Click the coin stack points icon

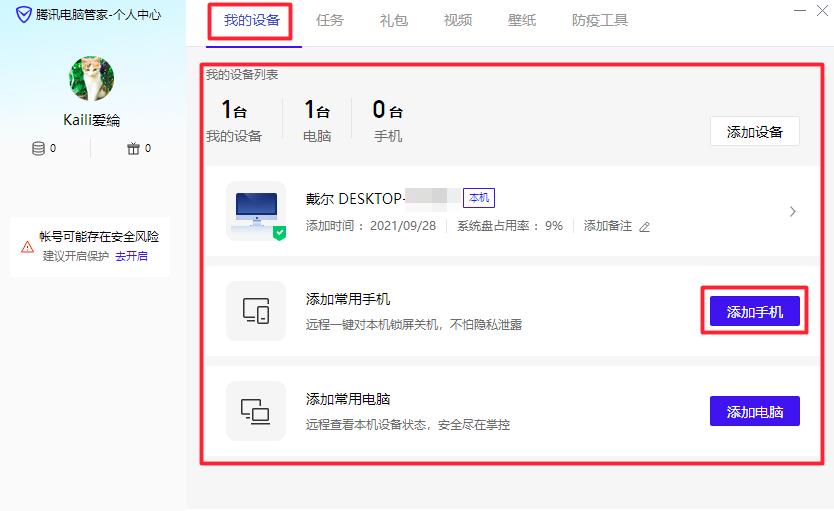(38, 148)
